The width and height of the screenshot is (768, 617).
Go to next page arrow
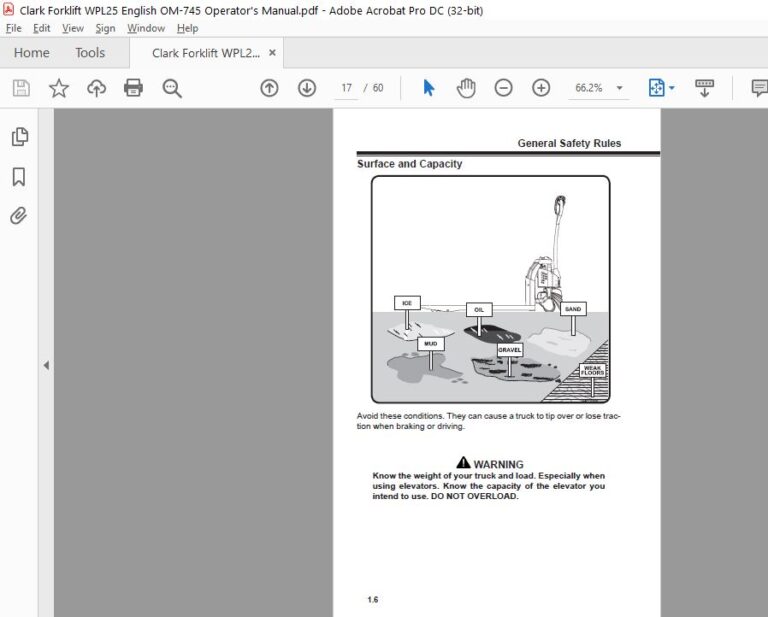[307, 88]
